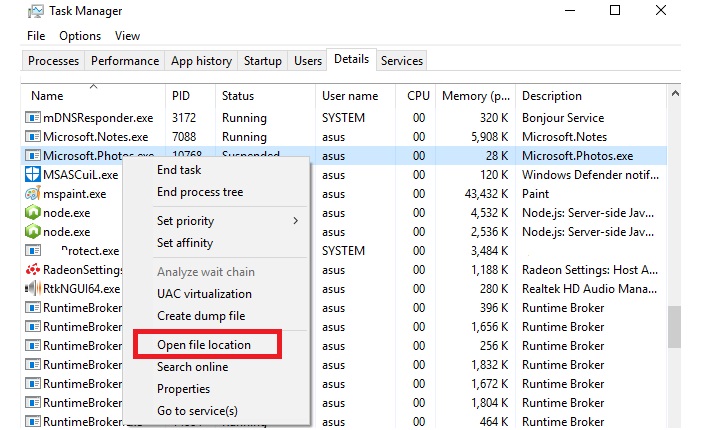
Task: Select the mDNSResponder.exe row
Action: 344,118
